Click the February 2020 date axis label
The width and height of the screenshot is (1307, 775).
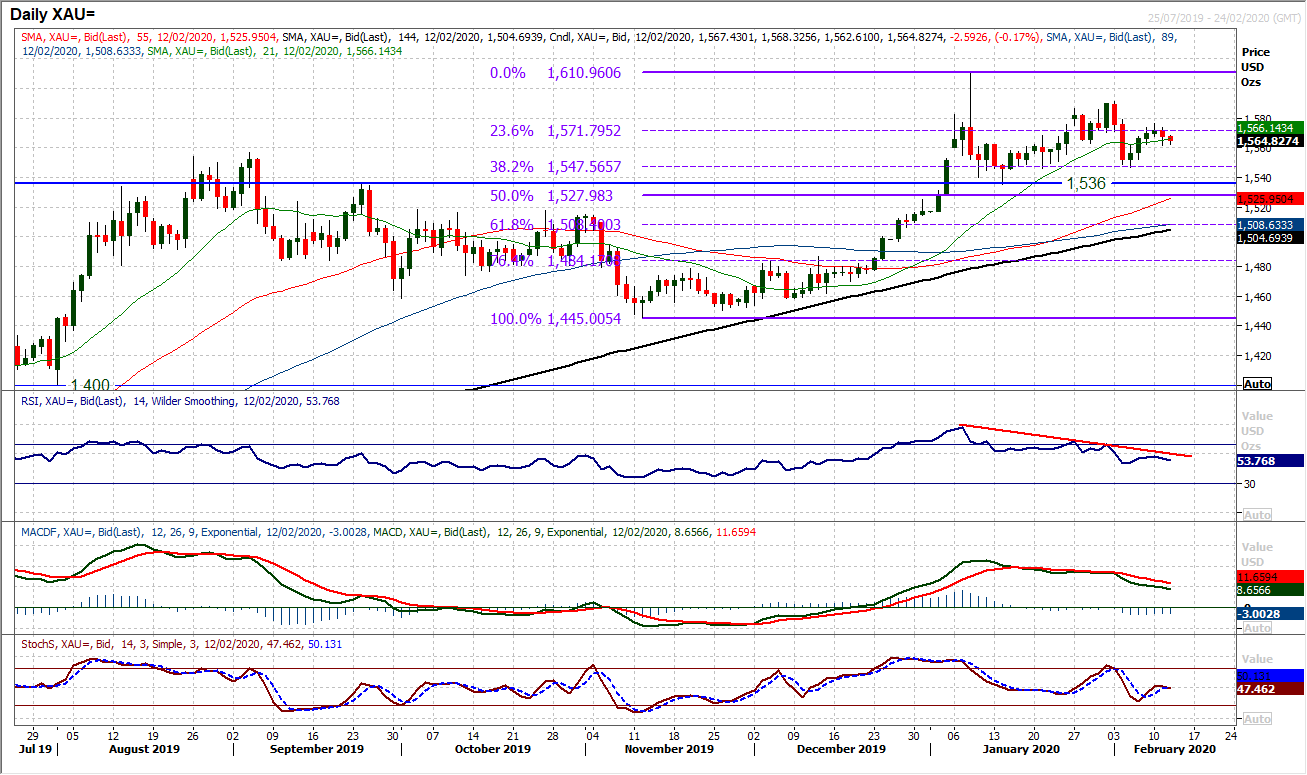tap(1174, 748)
